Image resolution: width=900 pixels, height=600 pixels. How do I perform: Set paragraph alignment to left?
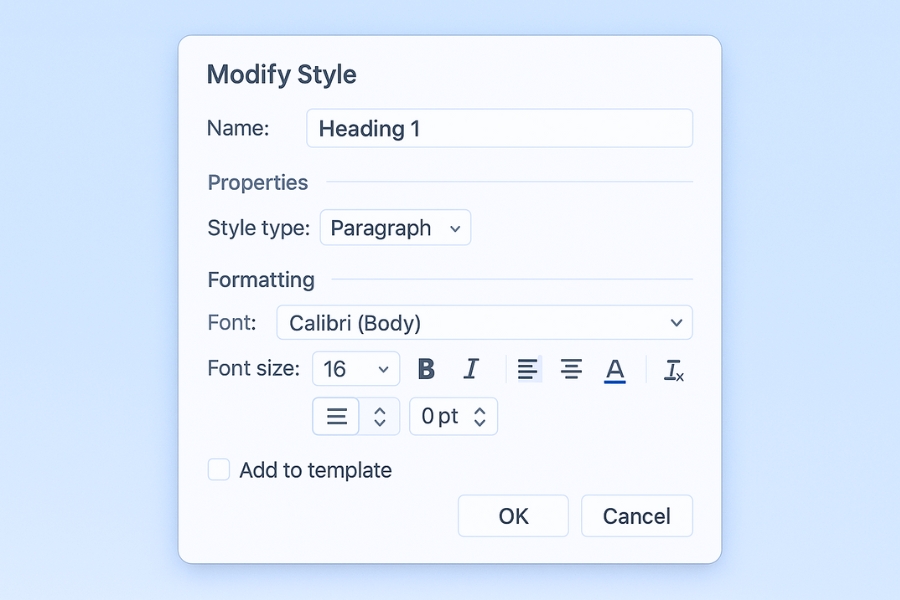pos(527,369)
